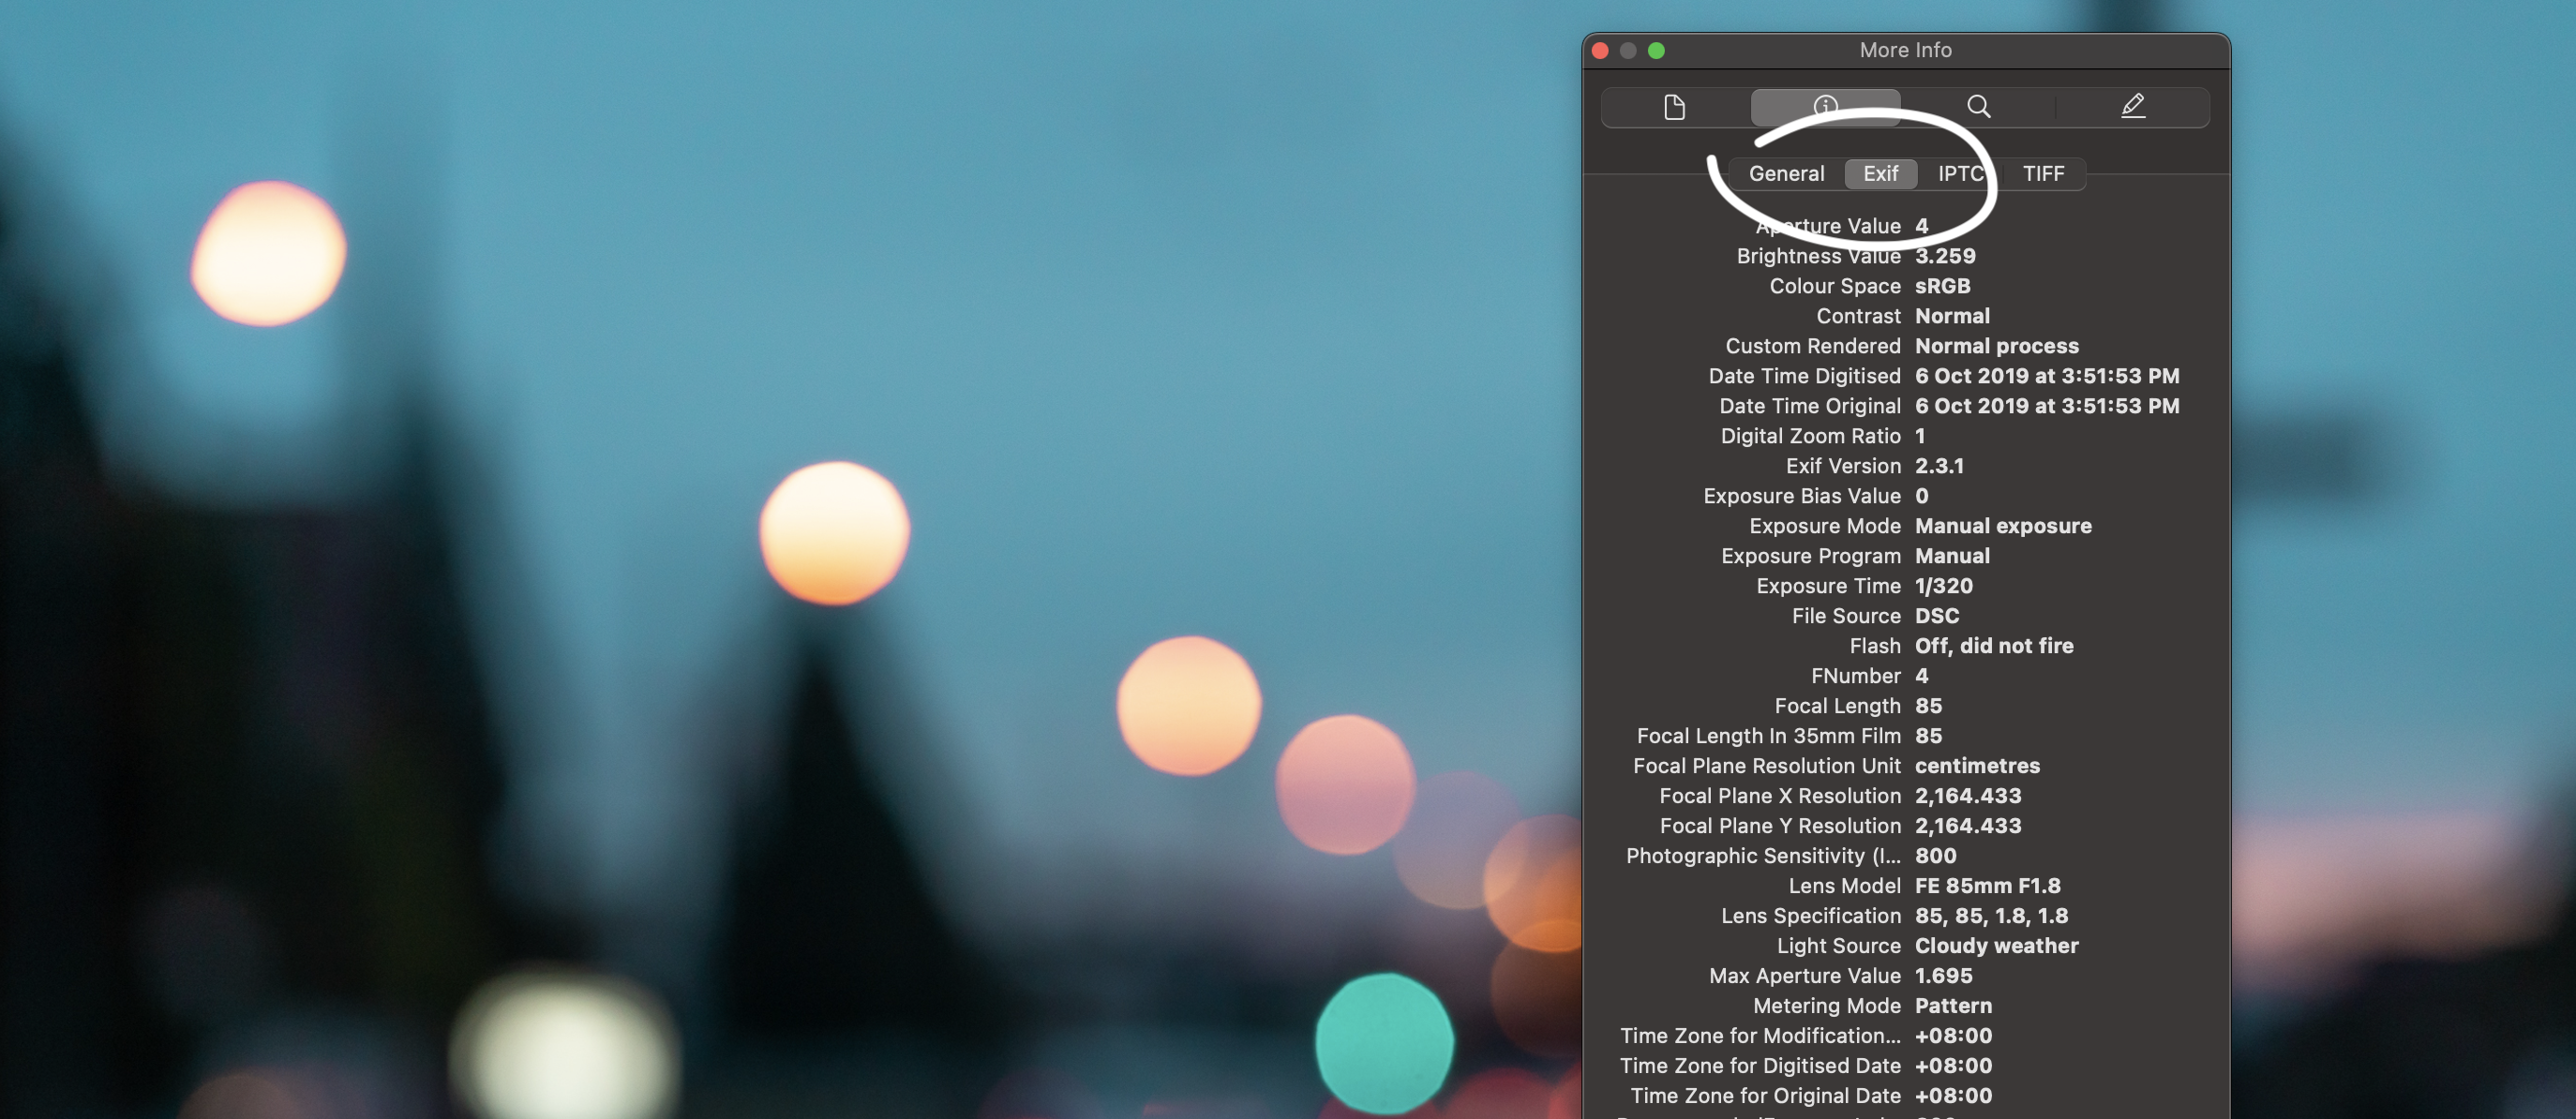
Task: Select the Exposure Time value 1/320
Action: (x=1943, y=586)
